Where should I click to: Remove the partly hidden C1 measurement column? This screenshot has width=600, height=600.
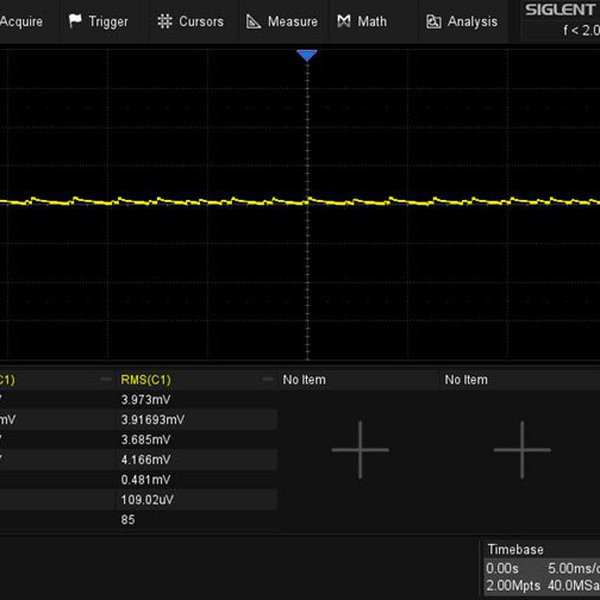tap(105, 379)
